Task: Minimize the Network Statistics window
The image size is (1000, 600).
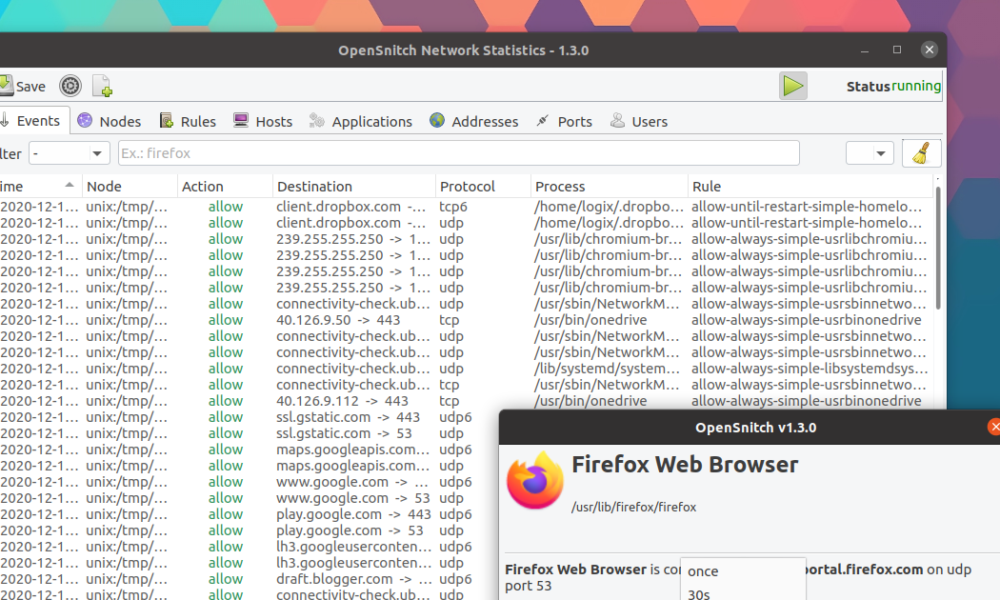Action: tap(865, 50)
